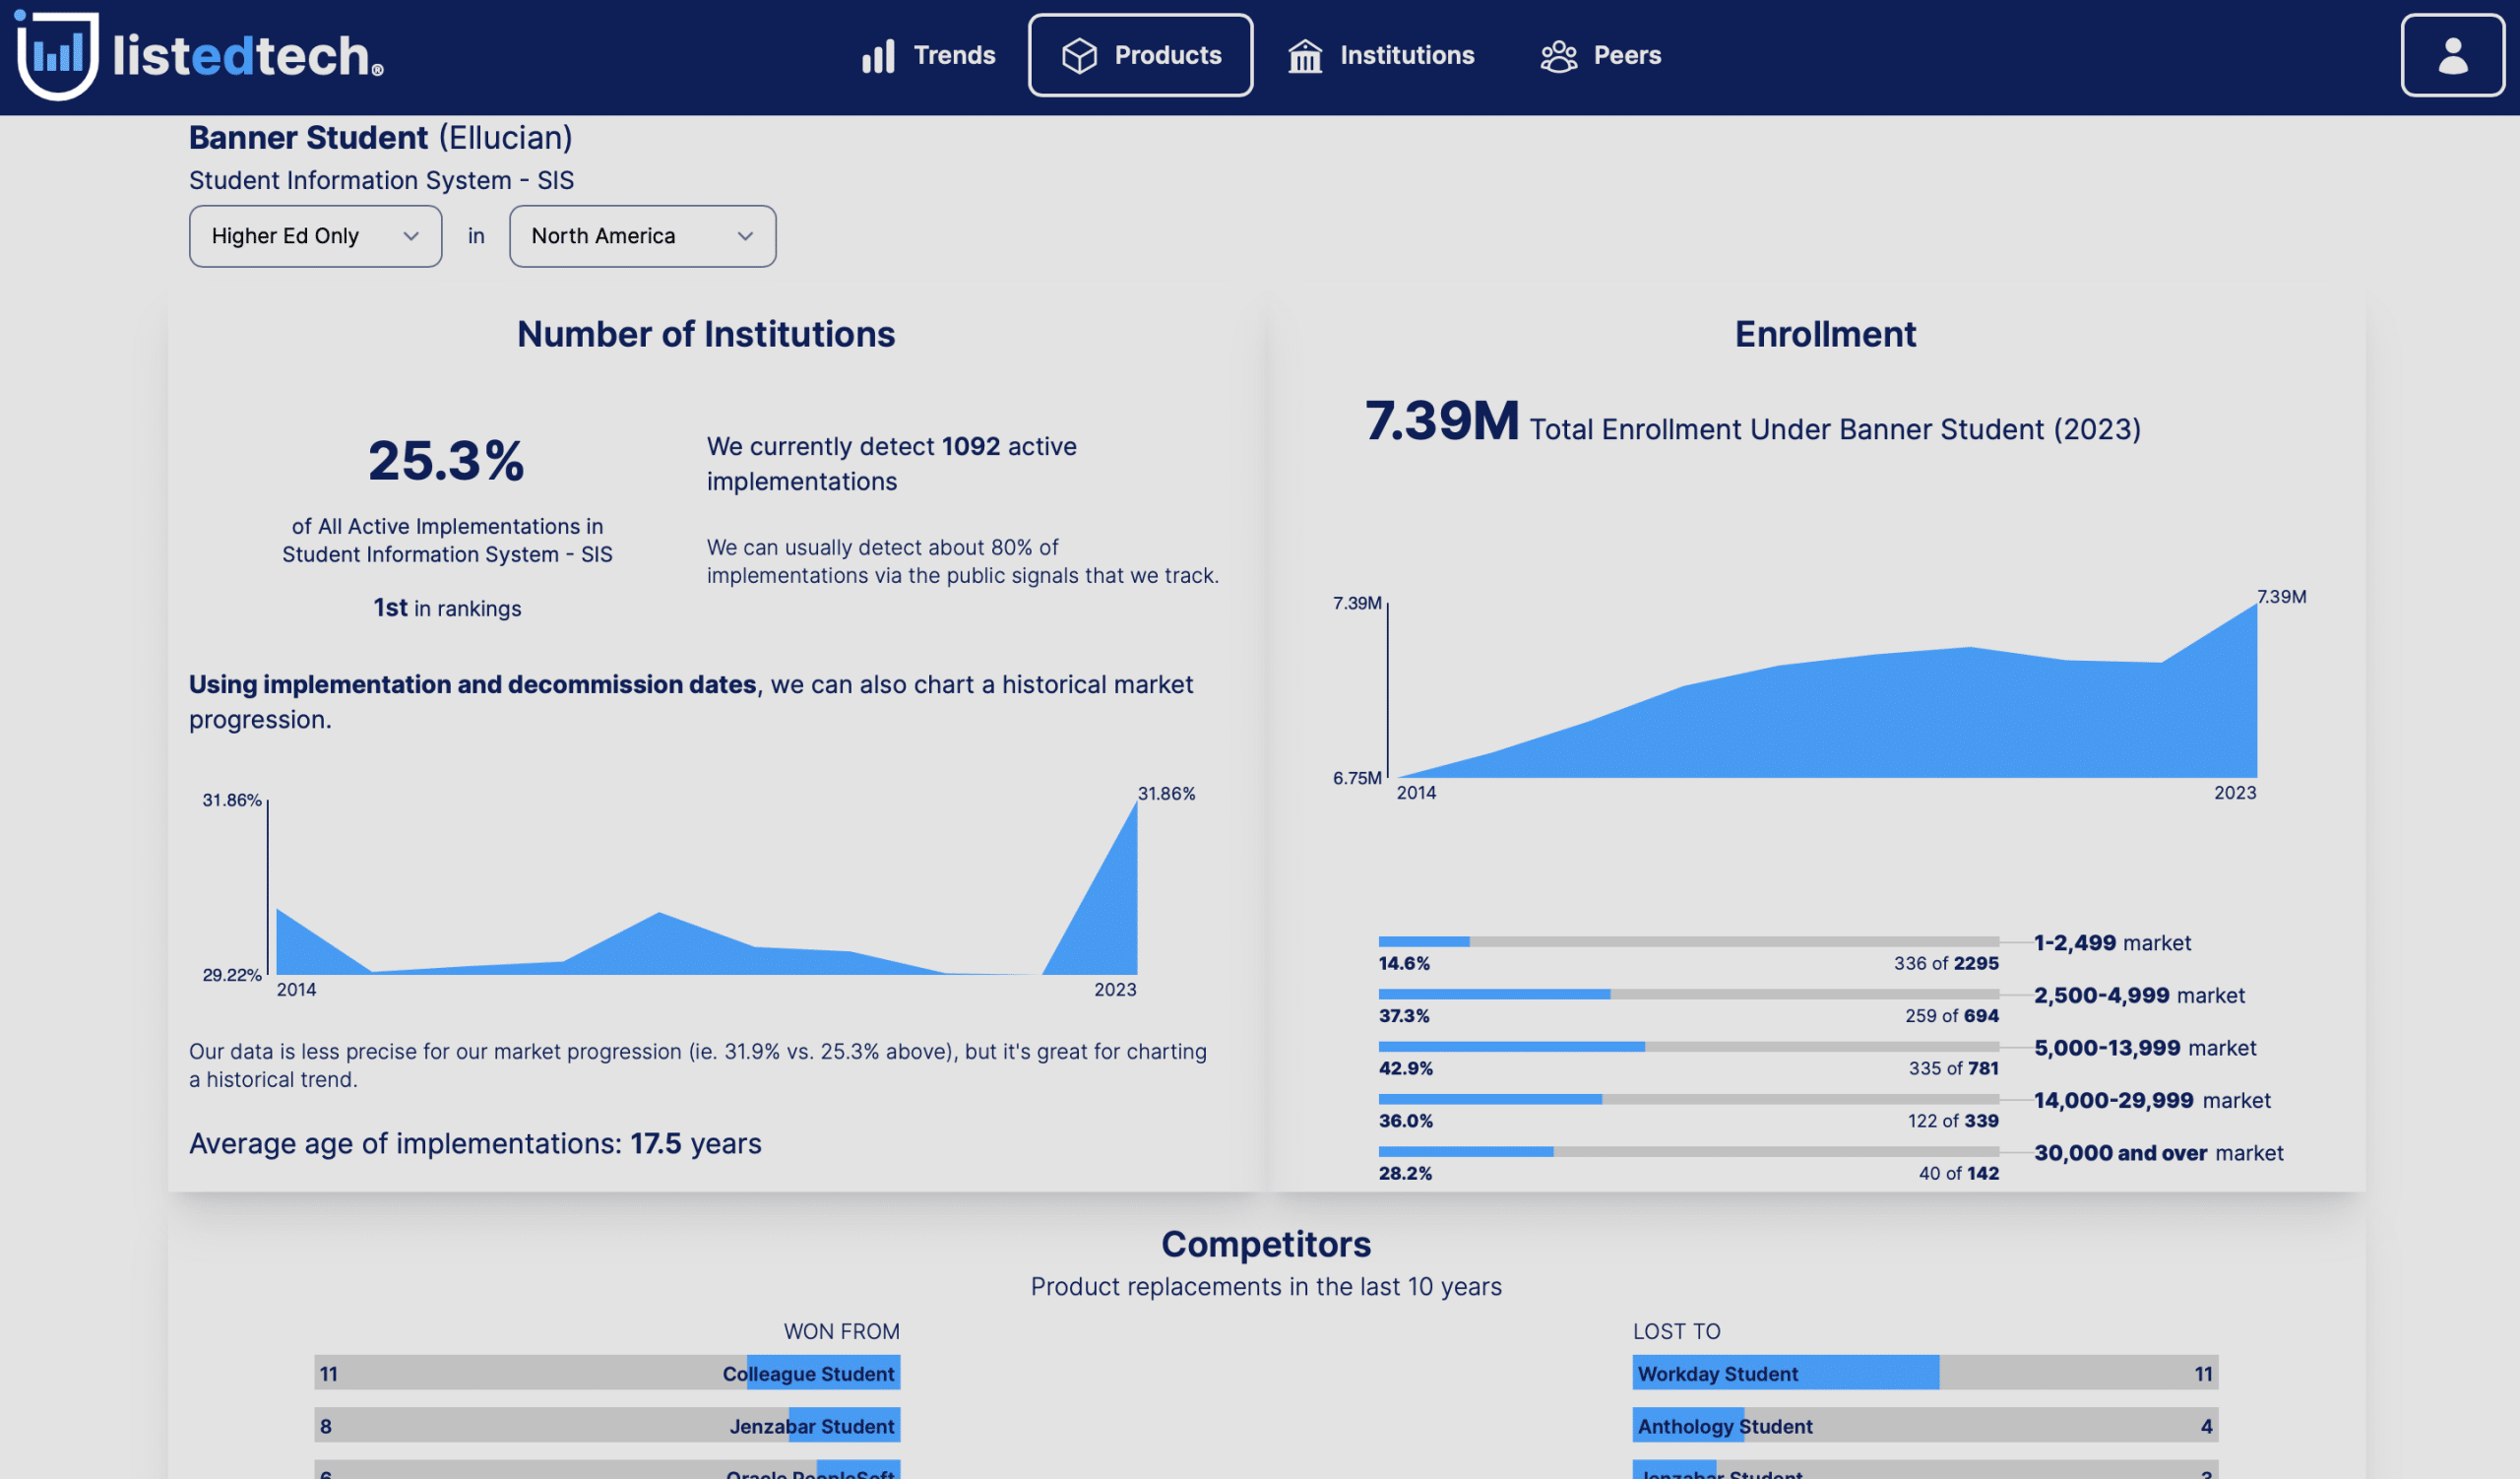Click the Institutions building icon
Image resolution: width=2520 pixels, height=1479 pixels.
click(1304, 56)
